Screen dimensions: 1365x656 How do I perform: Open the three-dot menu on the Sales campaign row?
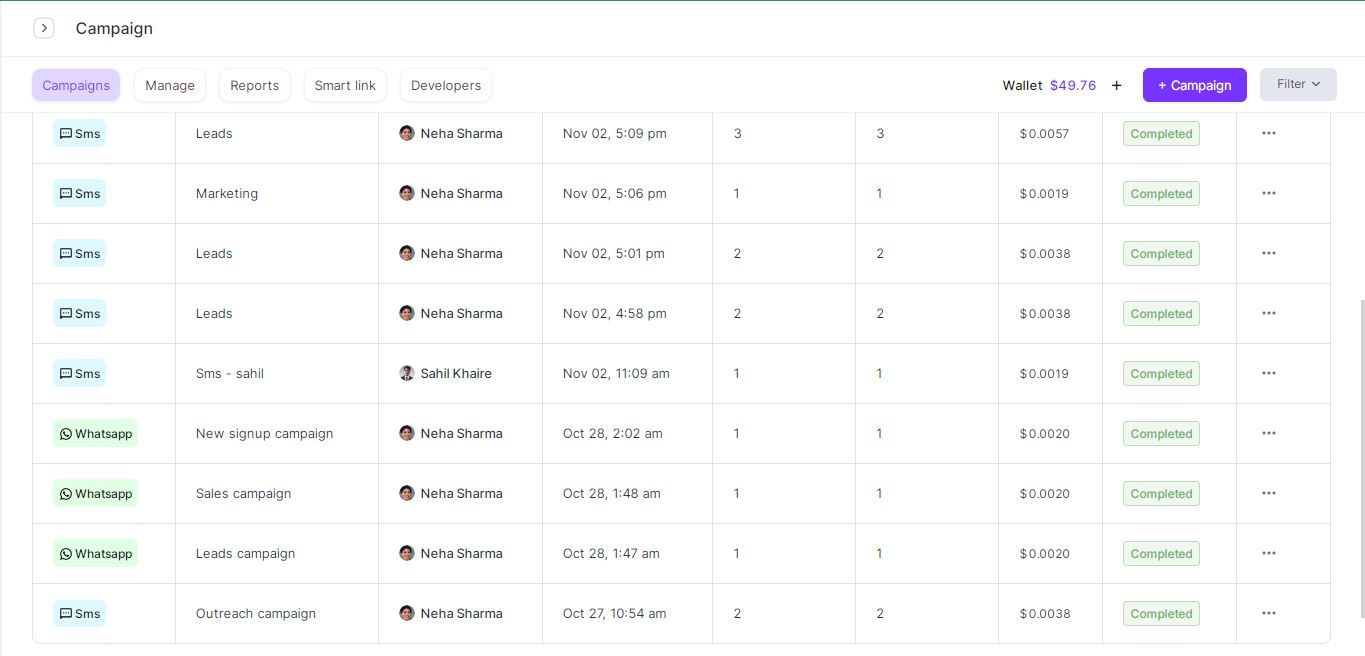pyautogui.click(x=1268, y=493)
